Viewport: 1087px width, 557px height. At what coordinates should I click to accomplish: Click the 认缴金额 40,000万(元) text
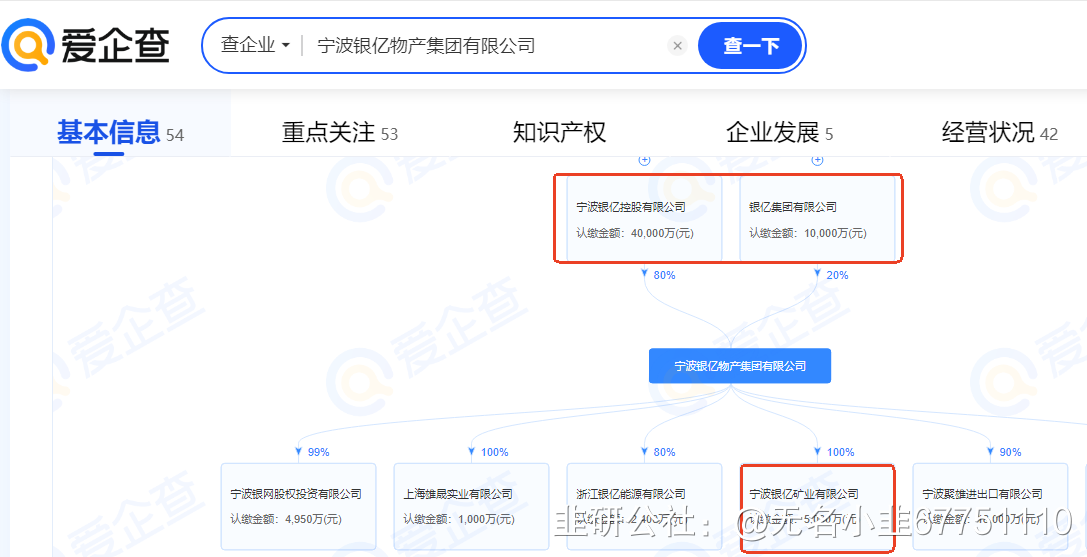[635, 234]
